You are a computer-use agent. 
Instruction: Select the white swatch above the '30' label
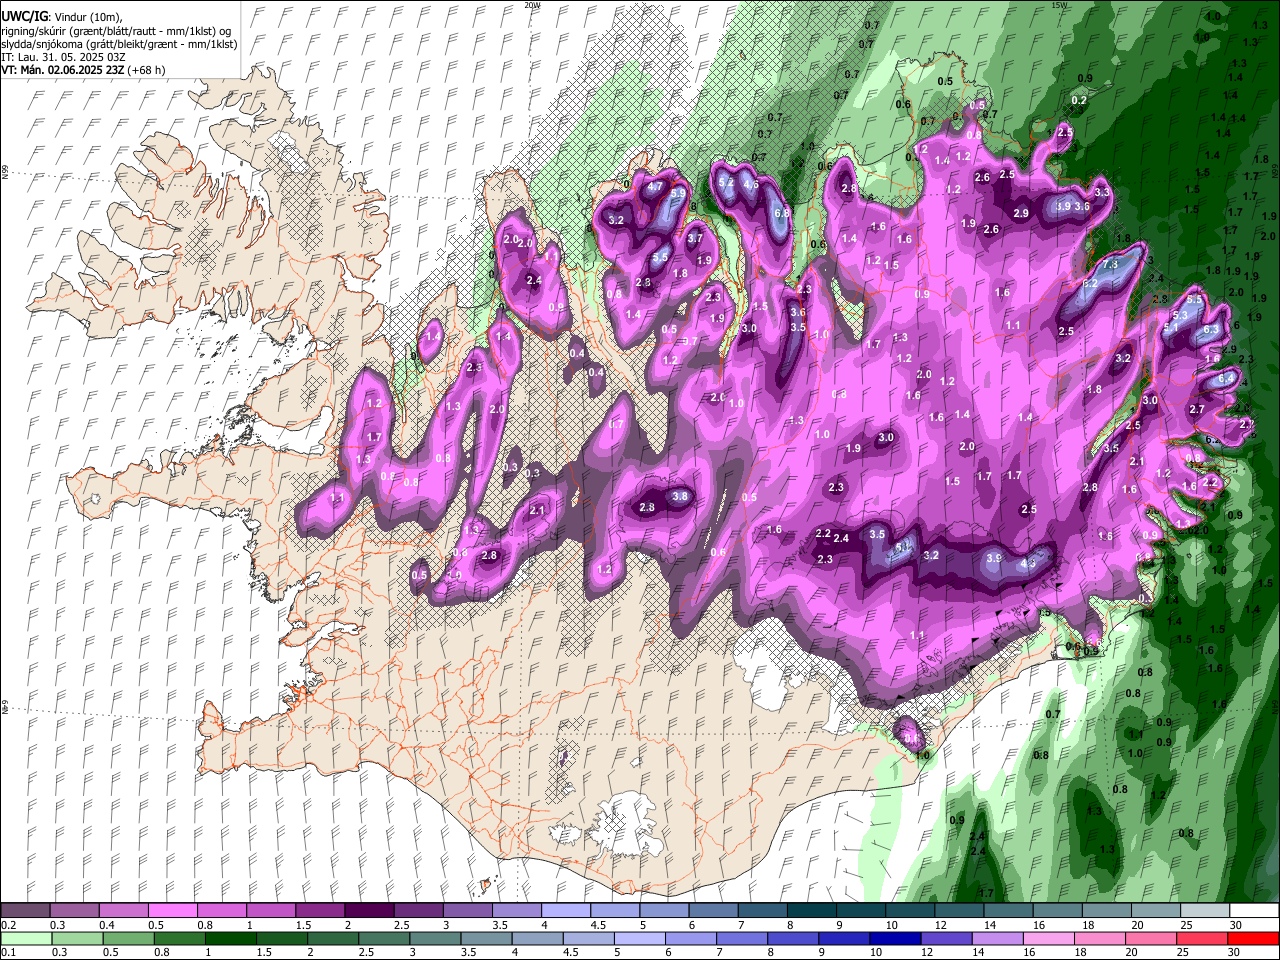1255,911
